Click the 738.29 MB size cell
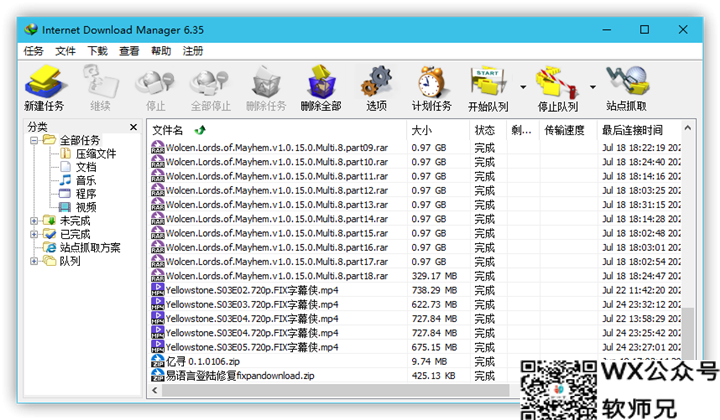This screenshot has height=420, width=720. [x=434, y=290]
